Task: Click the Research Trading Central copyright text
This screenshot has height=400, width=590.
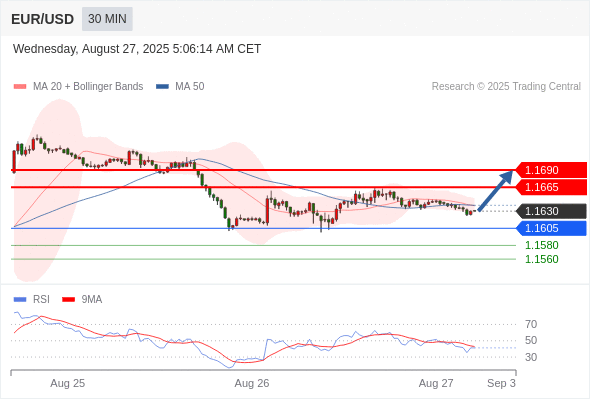Action: point(506,87)
